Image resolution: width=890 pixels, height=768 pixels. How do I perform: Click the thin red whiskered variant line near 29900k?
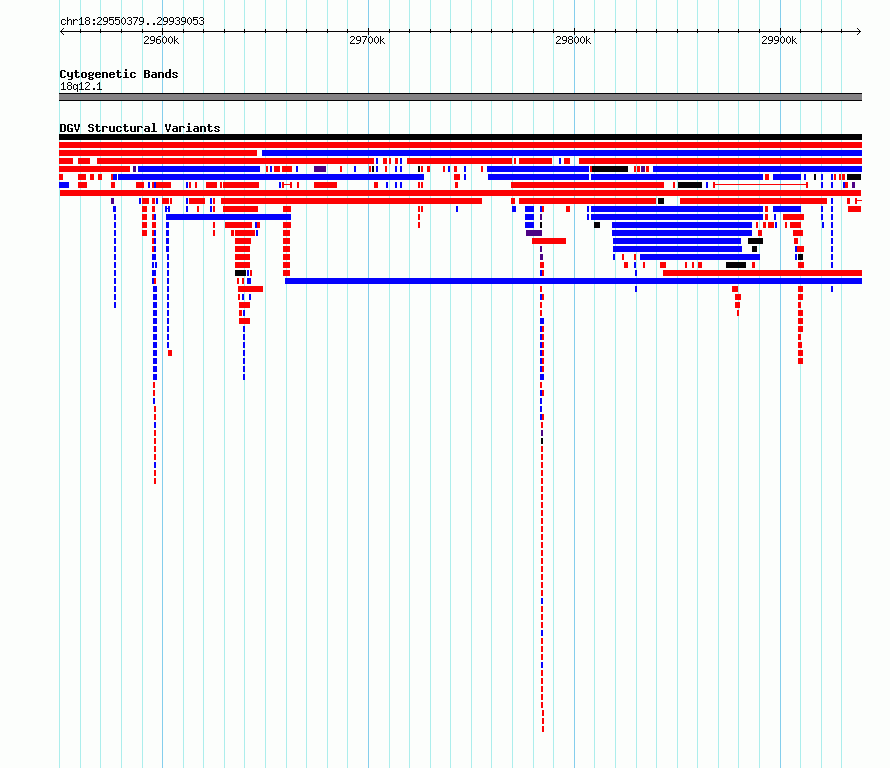761,185
